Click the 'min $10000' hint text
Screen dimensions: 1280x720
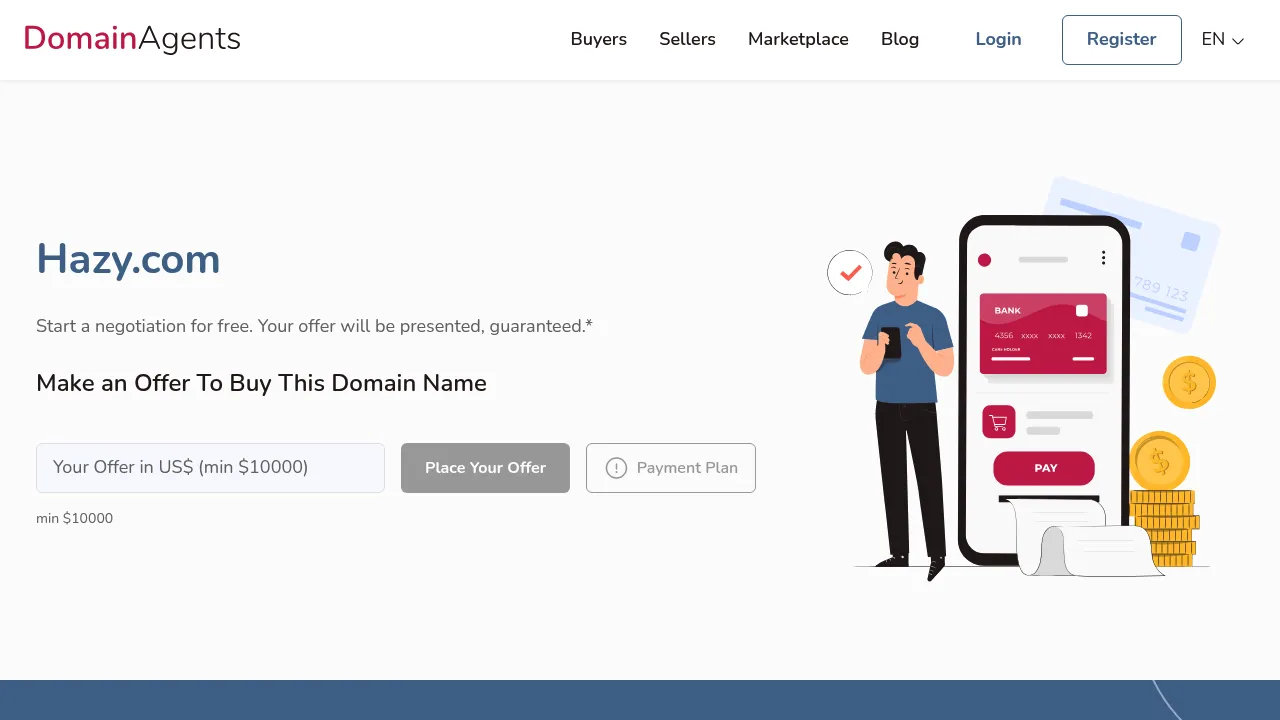coord(74,518)
